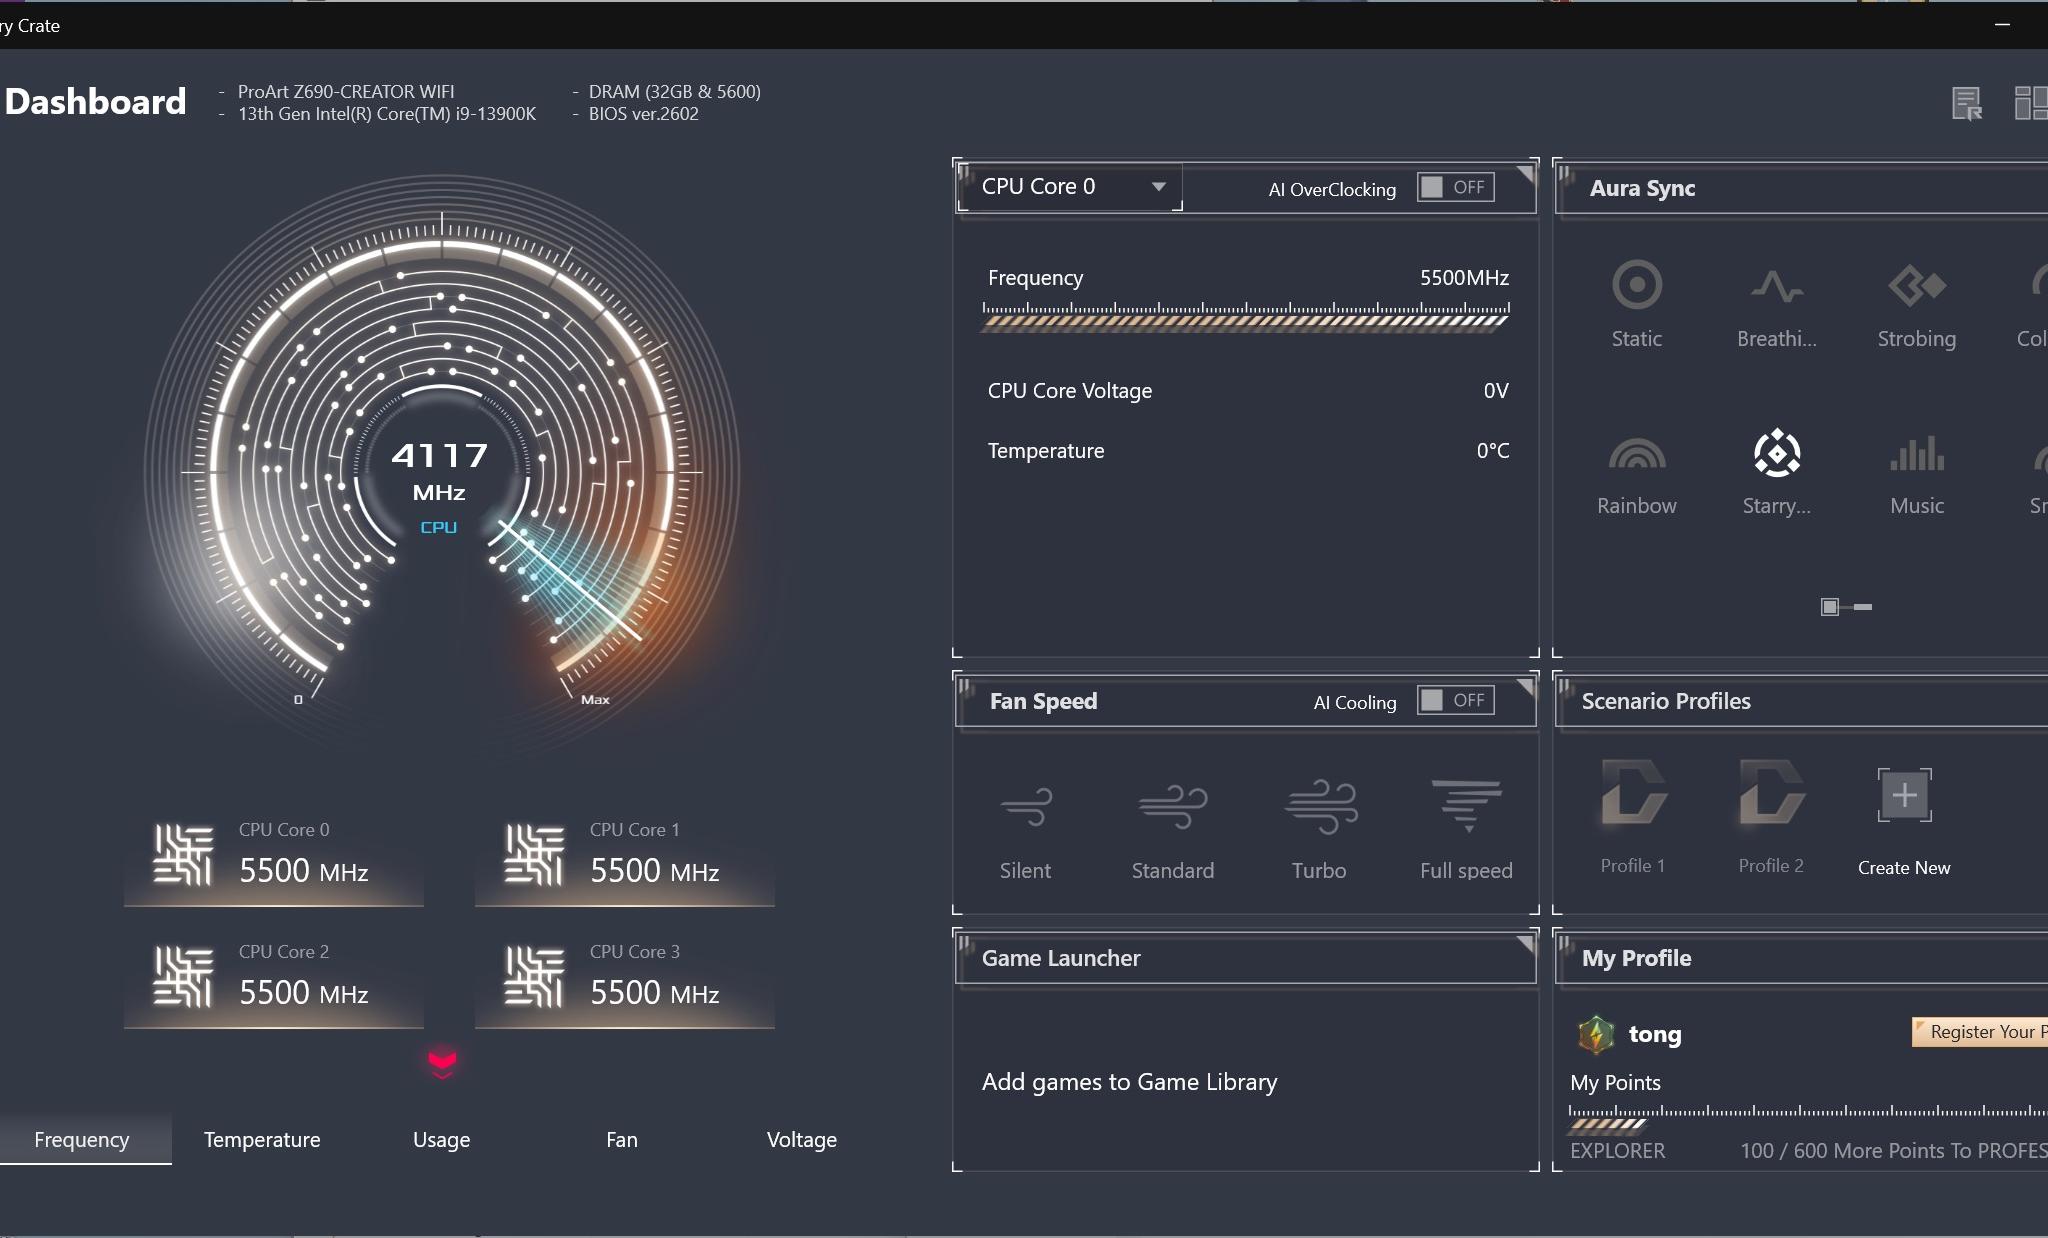Open the CPU Core 0 dropdown
The width and height of the screenshot is (2048, 1238).
1070,186
